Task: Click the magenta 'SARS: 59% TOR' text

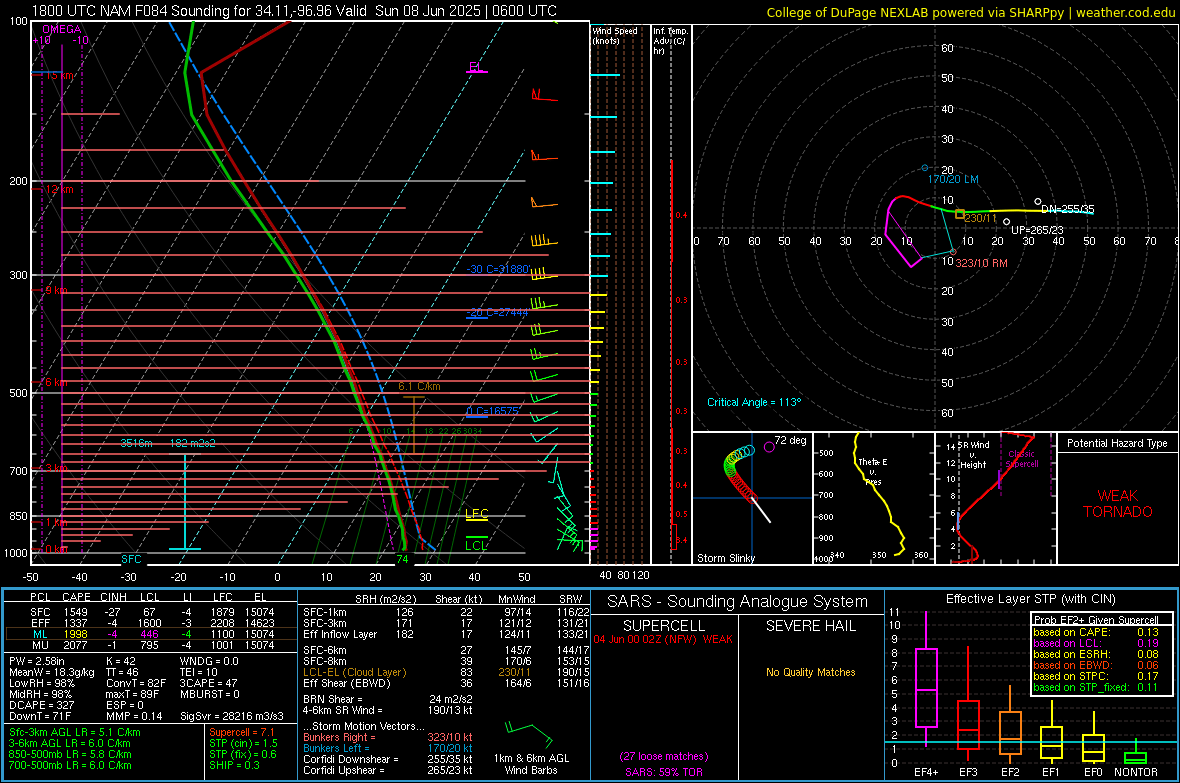Action: [x=664, y=772]
